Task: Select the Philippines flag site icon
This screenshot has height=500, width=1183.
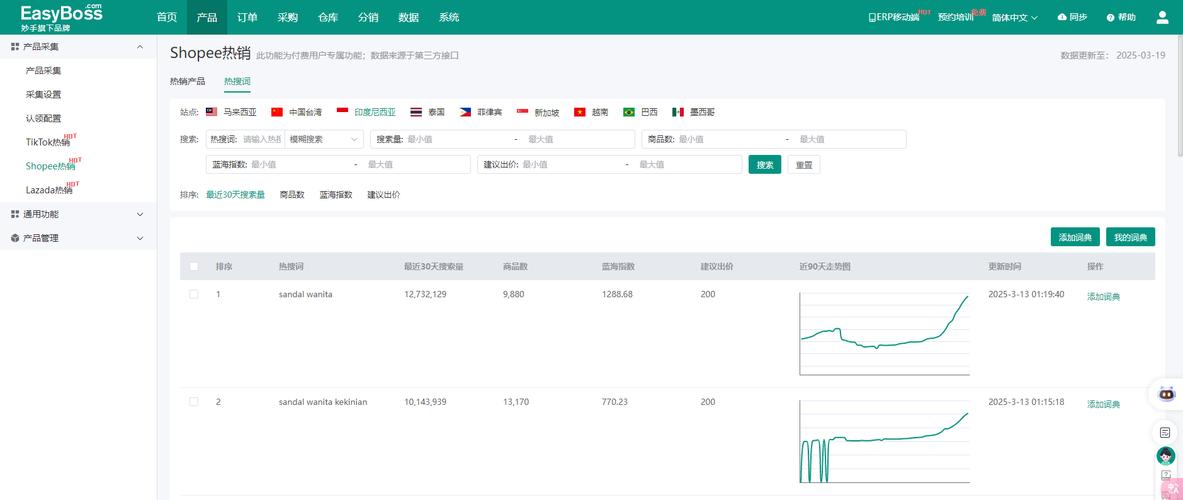Action: pos(465,112)
